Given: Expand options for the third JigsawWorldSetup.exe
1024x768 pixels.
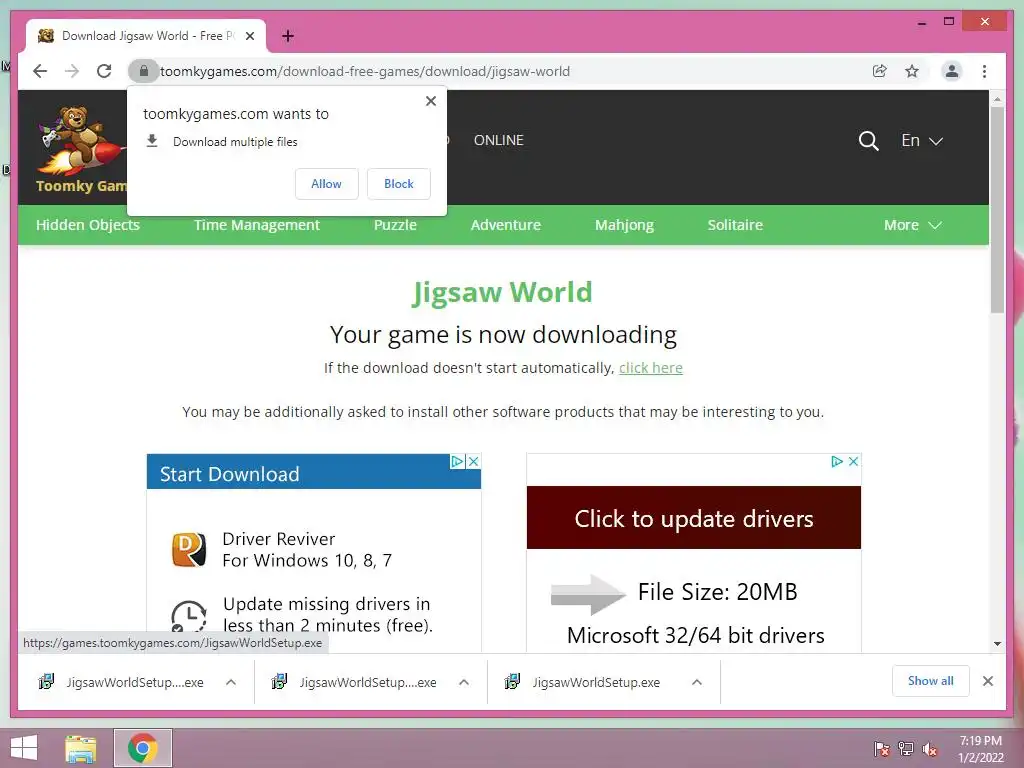Looking at the screenshot, I should pos(697,682).
